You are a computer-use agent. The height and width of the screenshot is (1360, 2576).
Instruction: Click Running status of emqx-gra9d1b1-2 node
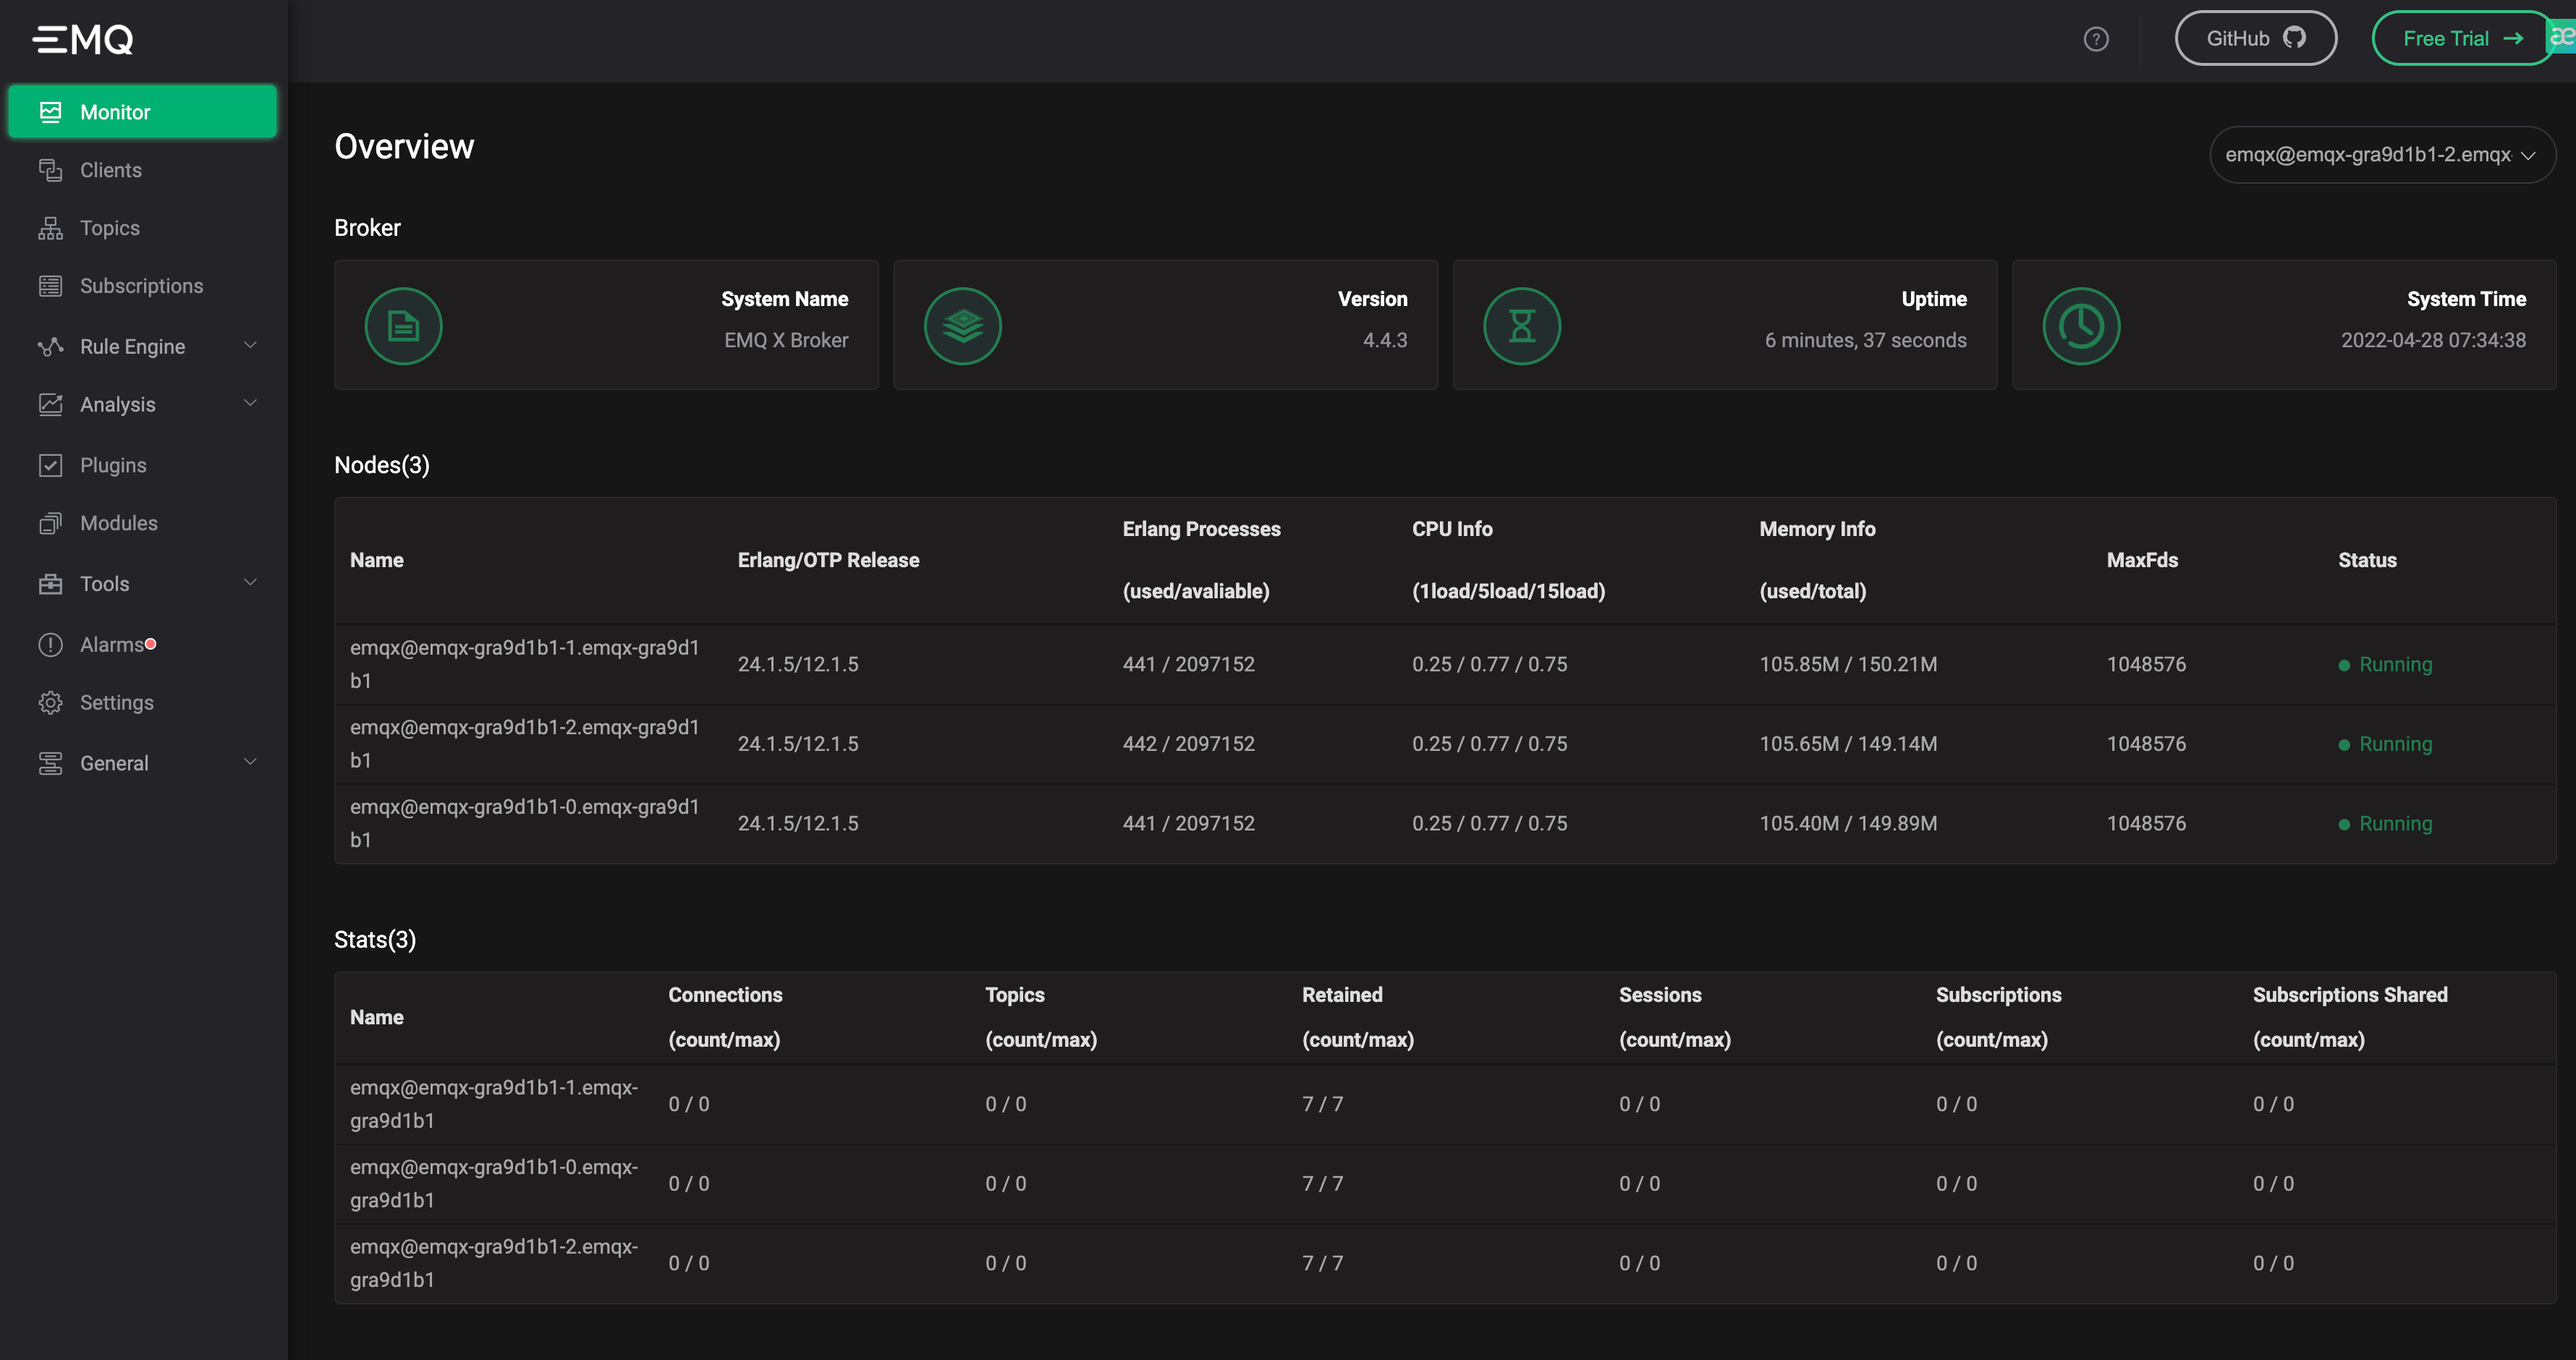2385,744
